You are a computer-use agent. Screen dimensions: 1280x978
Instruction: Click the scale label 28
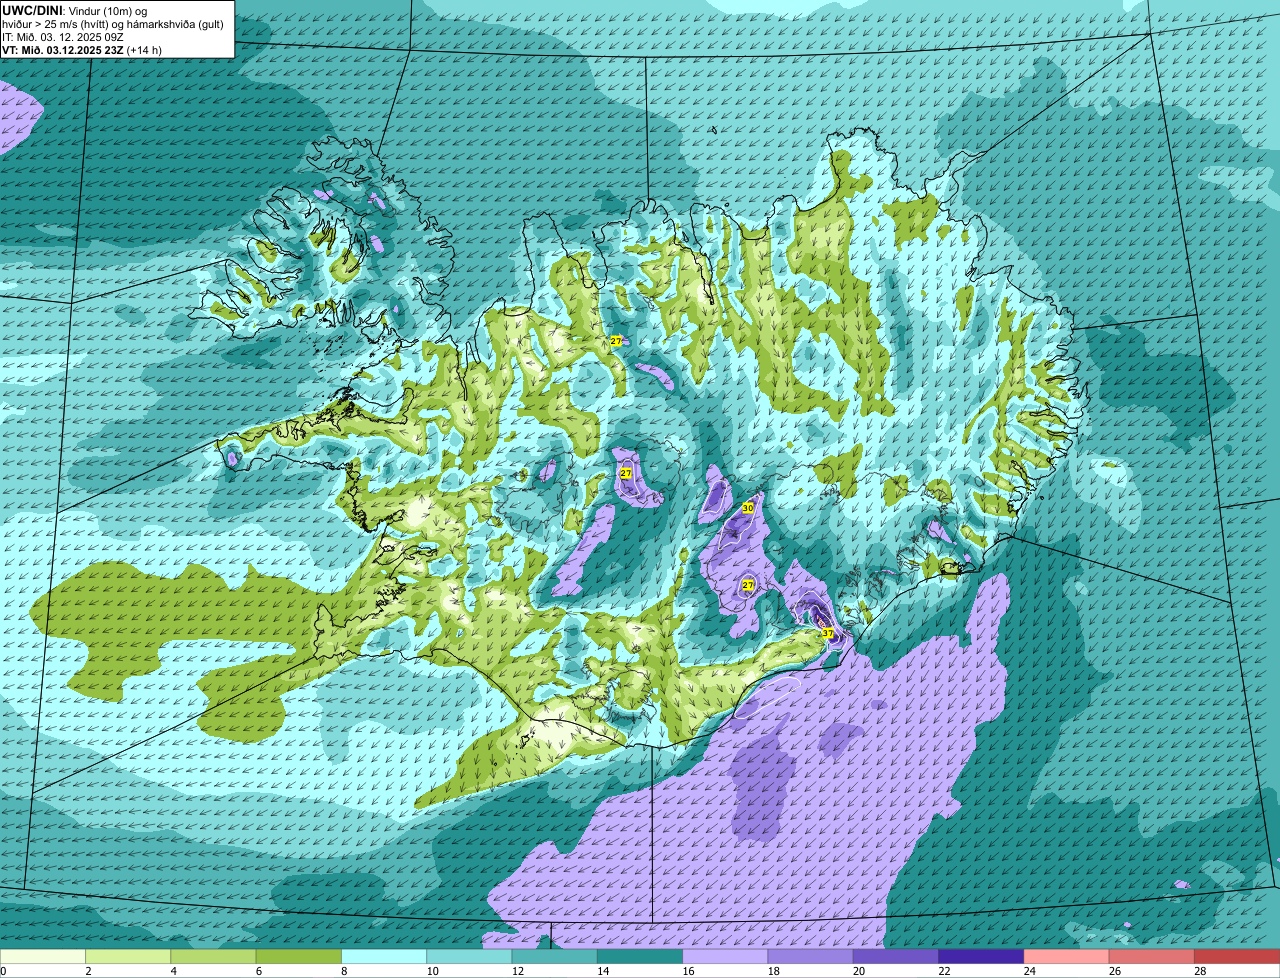click(x=1200, y=971)
